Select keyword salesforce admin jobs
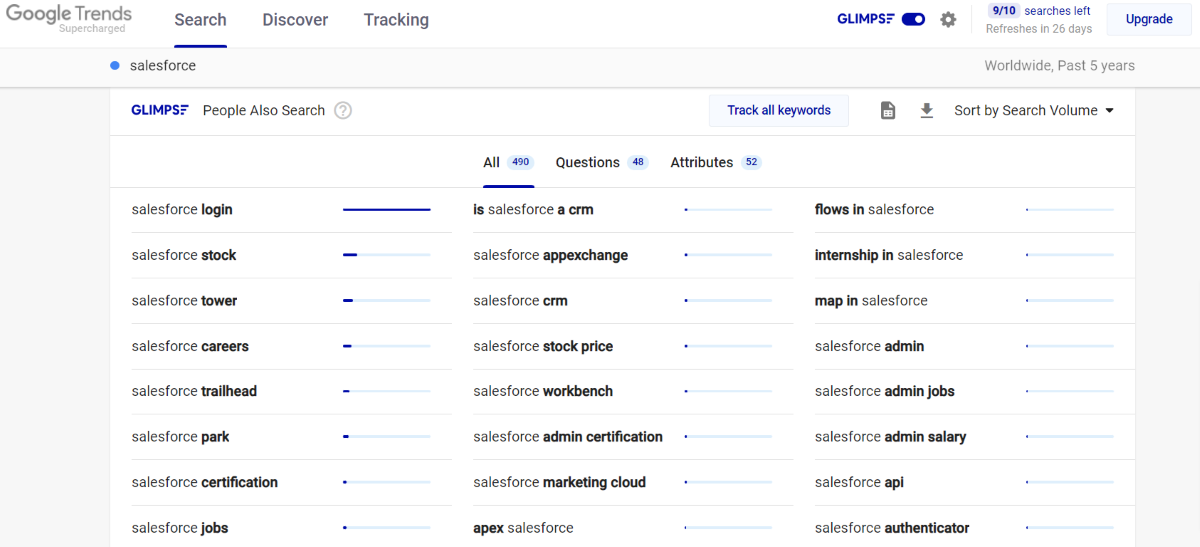 pyautogui.click(x=885, y=391)
